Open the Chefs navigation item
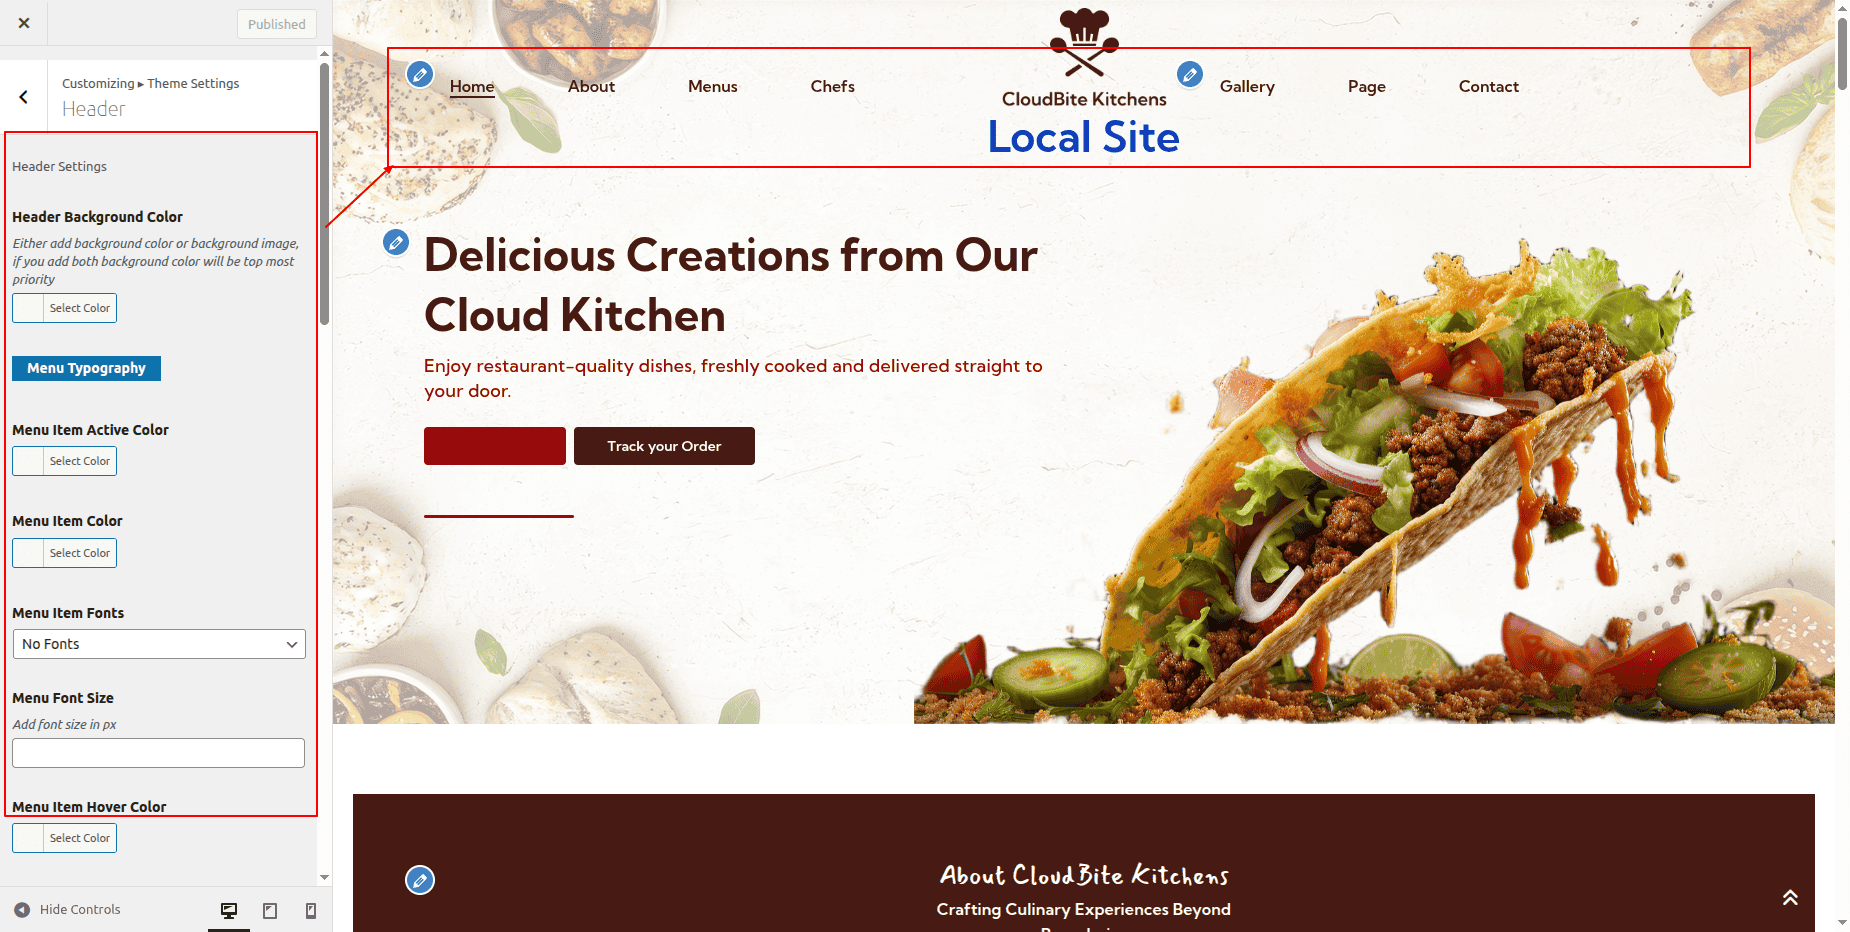This screenshot has height=932, width=1850. [832, 87]
